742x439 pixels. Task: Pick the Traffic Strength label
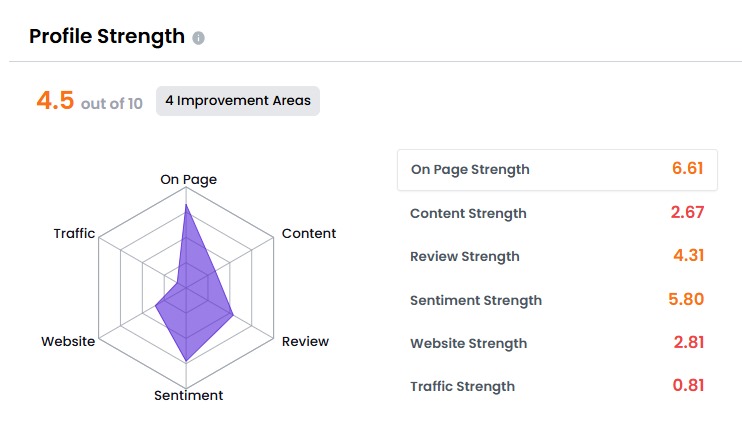pyautogui.click(x=463, y=387)
